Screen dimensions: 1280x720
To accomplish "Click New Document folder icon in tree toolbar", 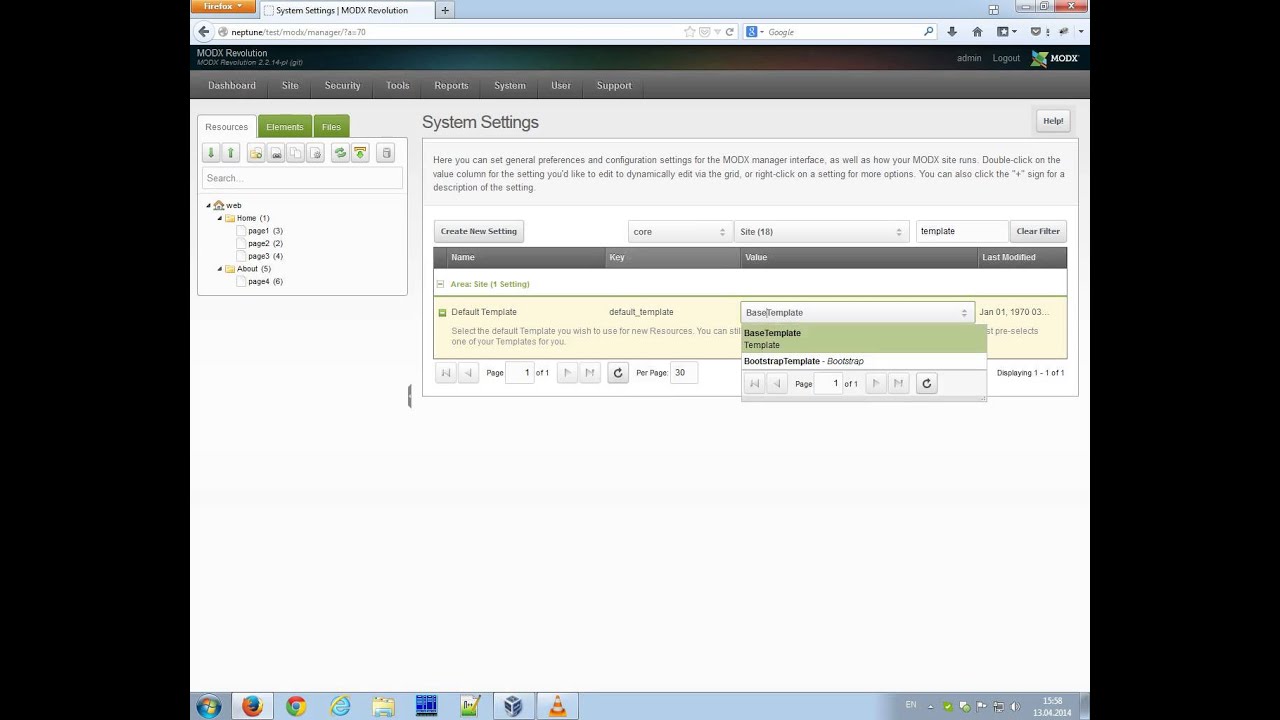I will click(x=256, y=153).
